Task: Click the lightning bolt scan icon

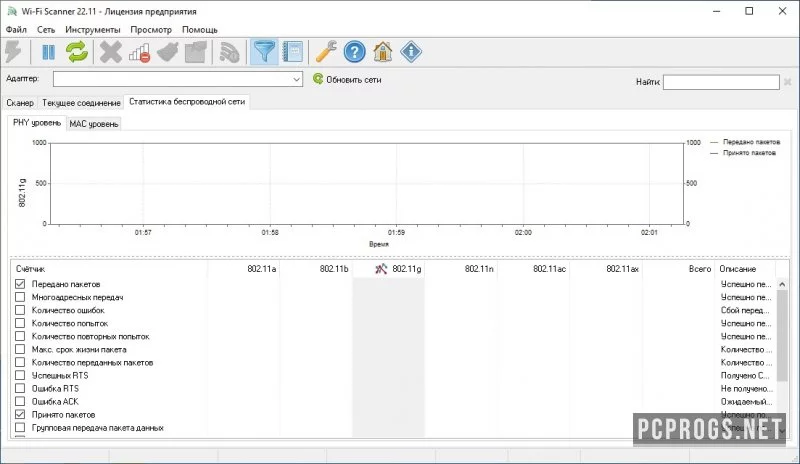Action: (x=13, y=52)
